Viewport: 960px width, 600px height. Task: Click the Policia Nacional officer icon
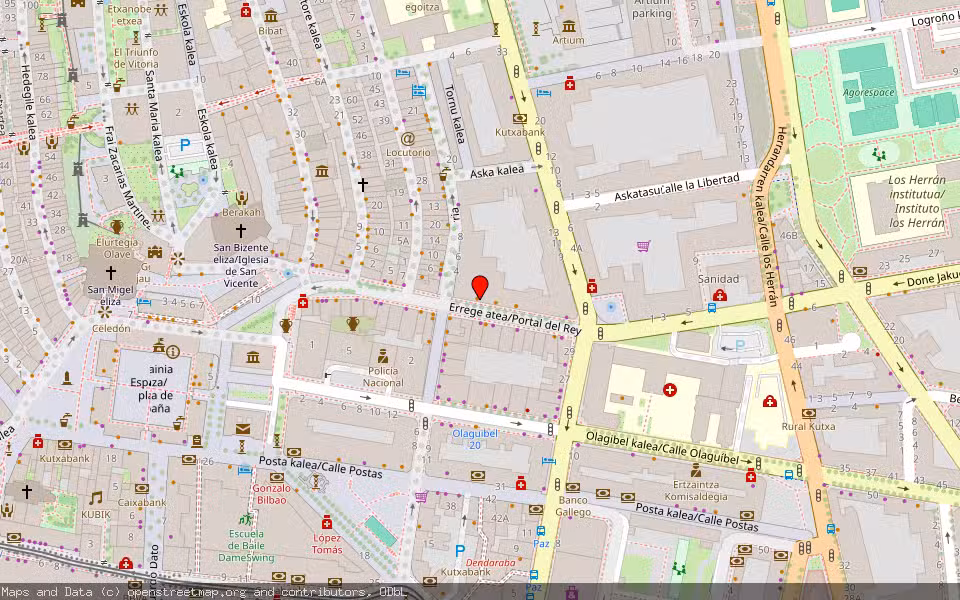pos(383,356)
